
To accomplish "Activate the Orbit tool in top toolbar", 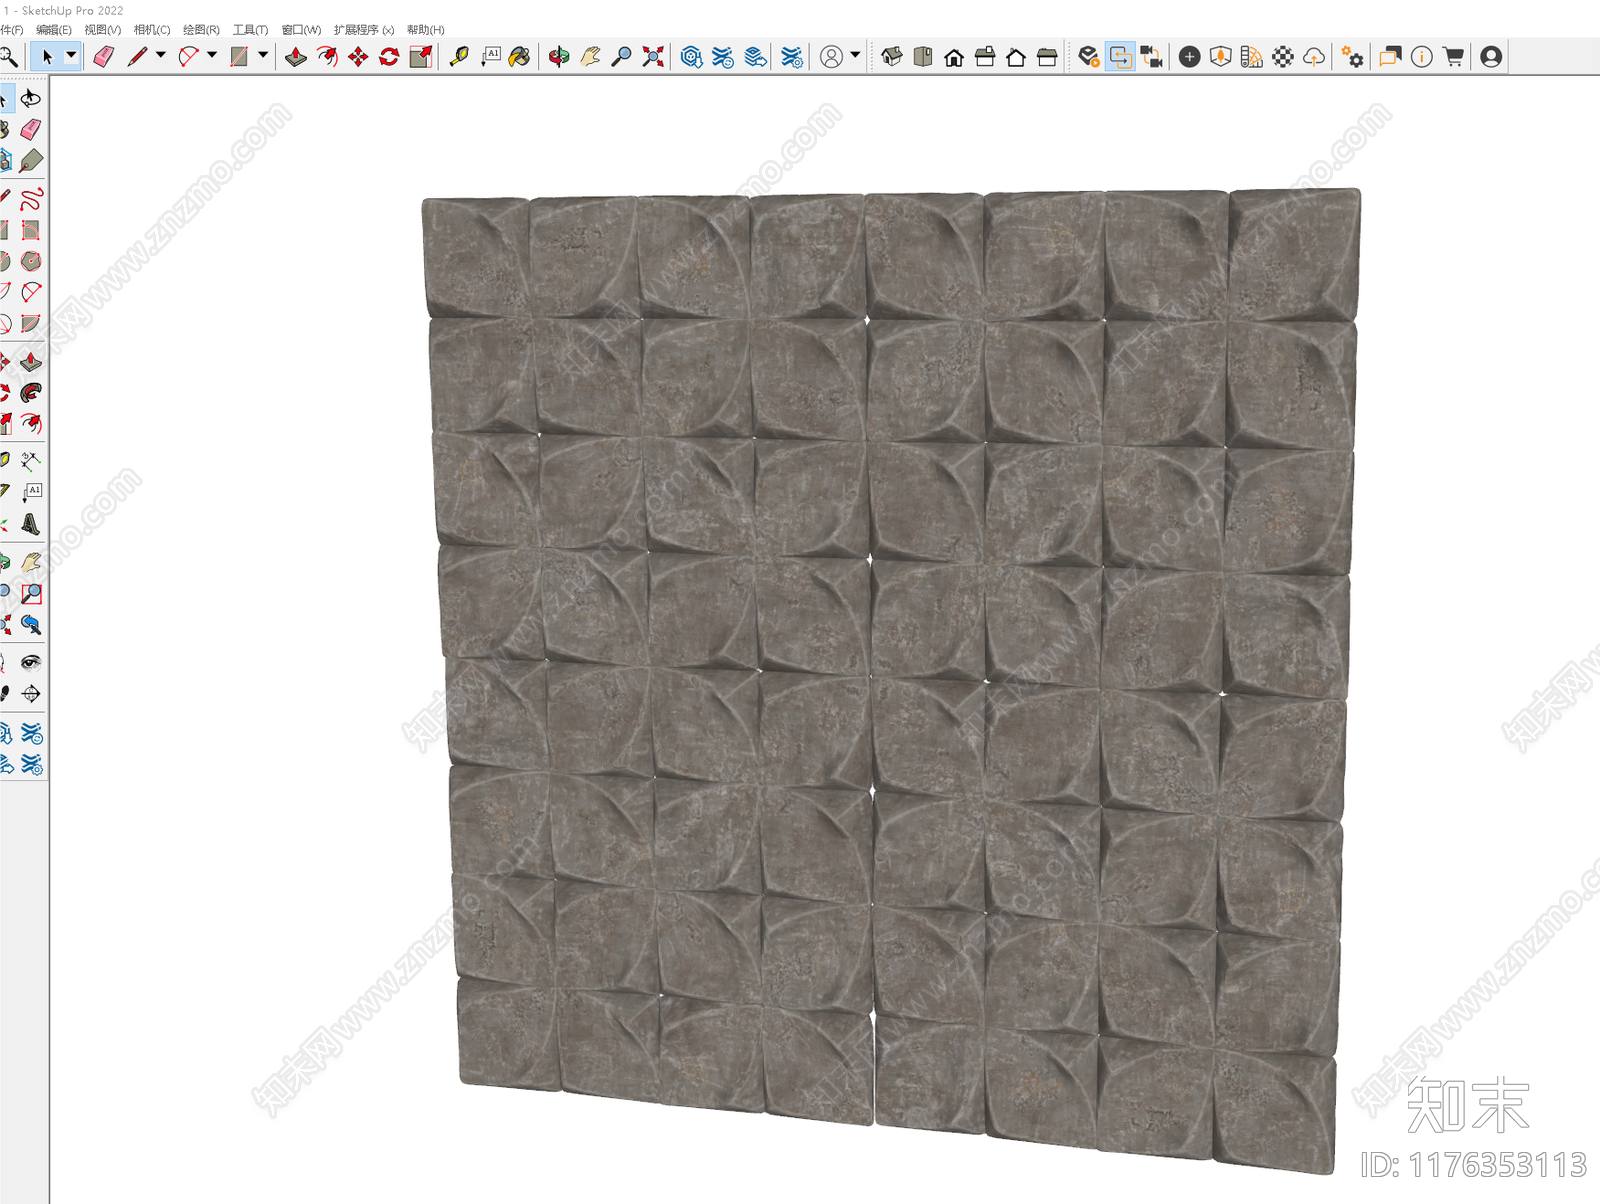I will 559,57.
